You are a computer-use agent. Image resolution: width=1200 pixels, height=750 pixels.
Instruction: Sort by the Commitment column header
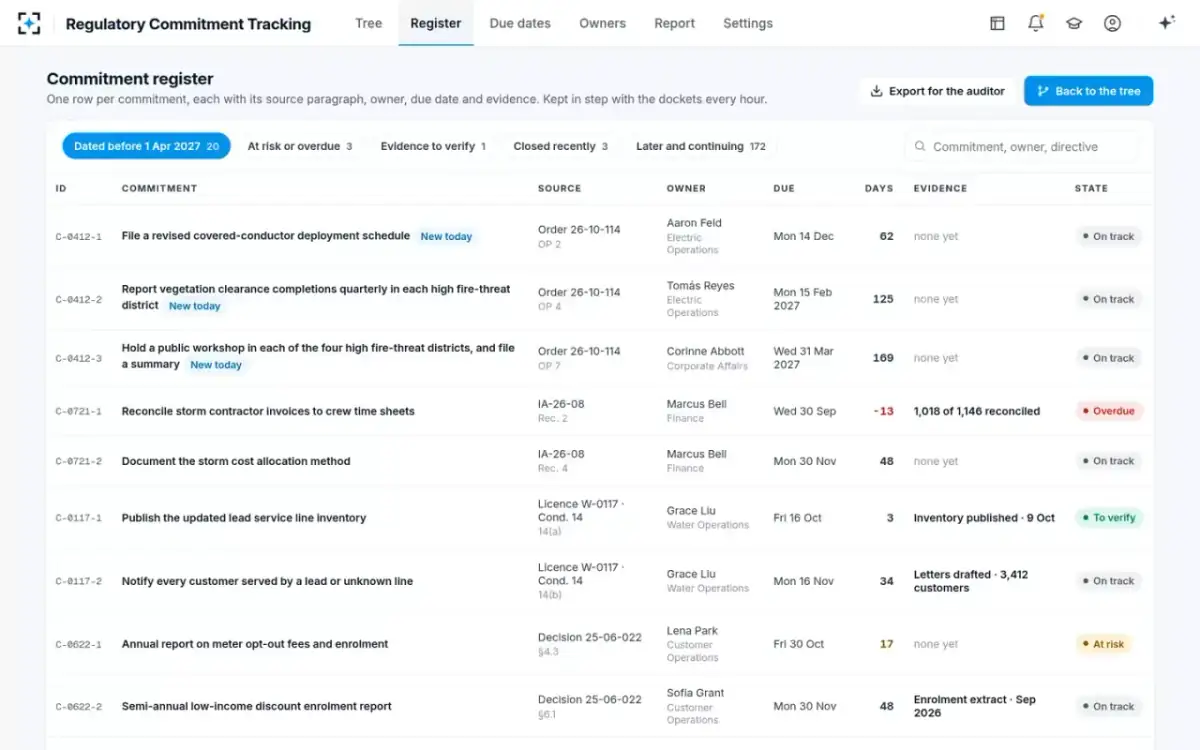click(159, 188)
